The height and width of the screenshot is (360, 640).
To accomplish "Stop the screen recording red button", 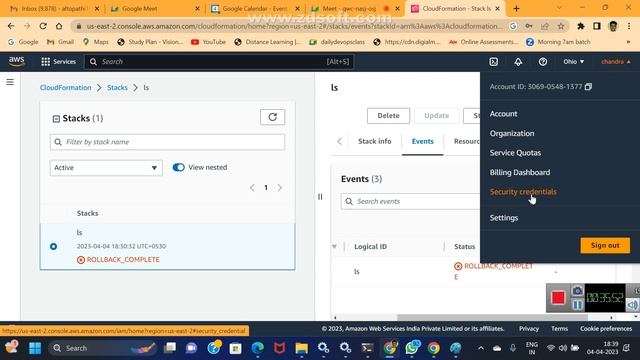I will tap(558, 298).
